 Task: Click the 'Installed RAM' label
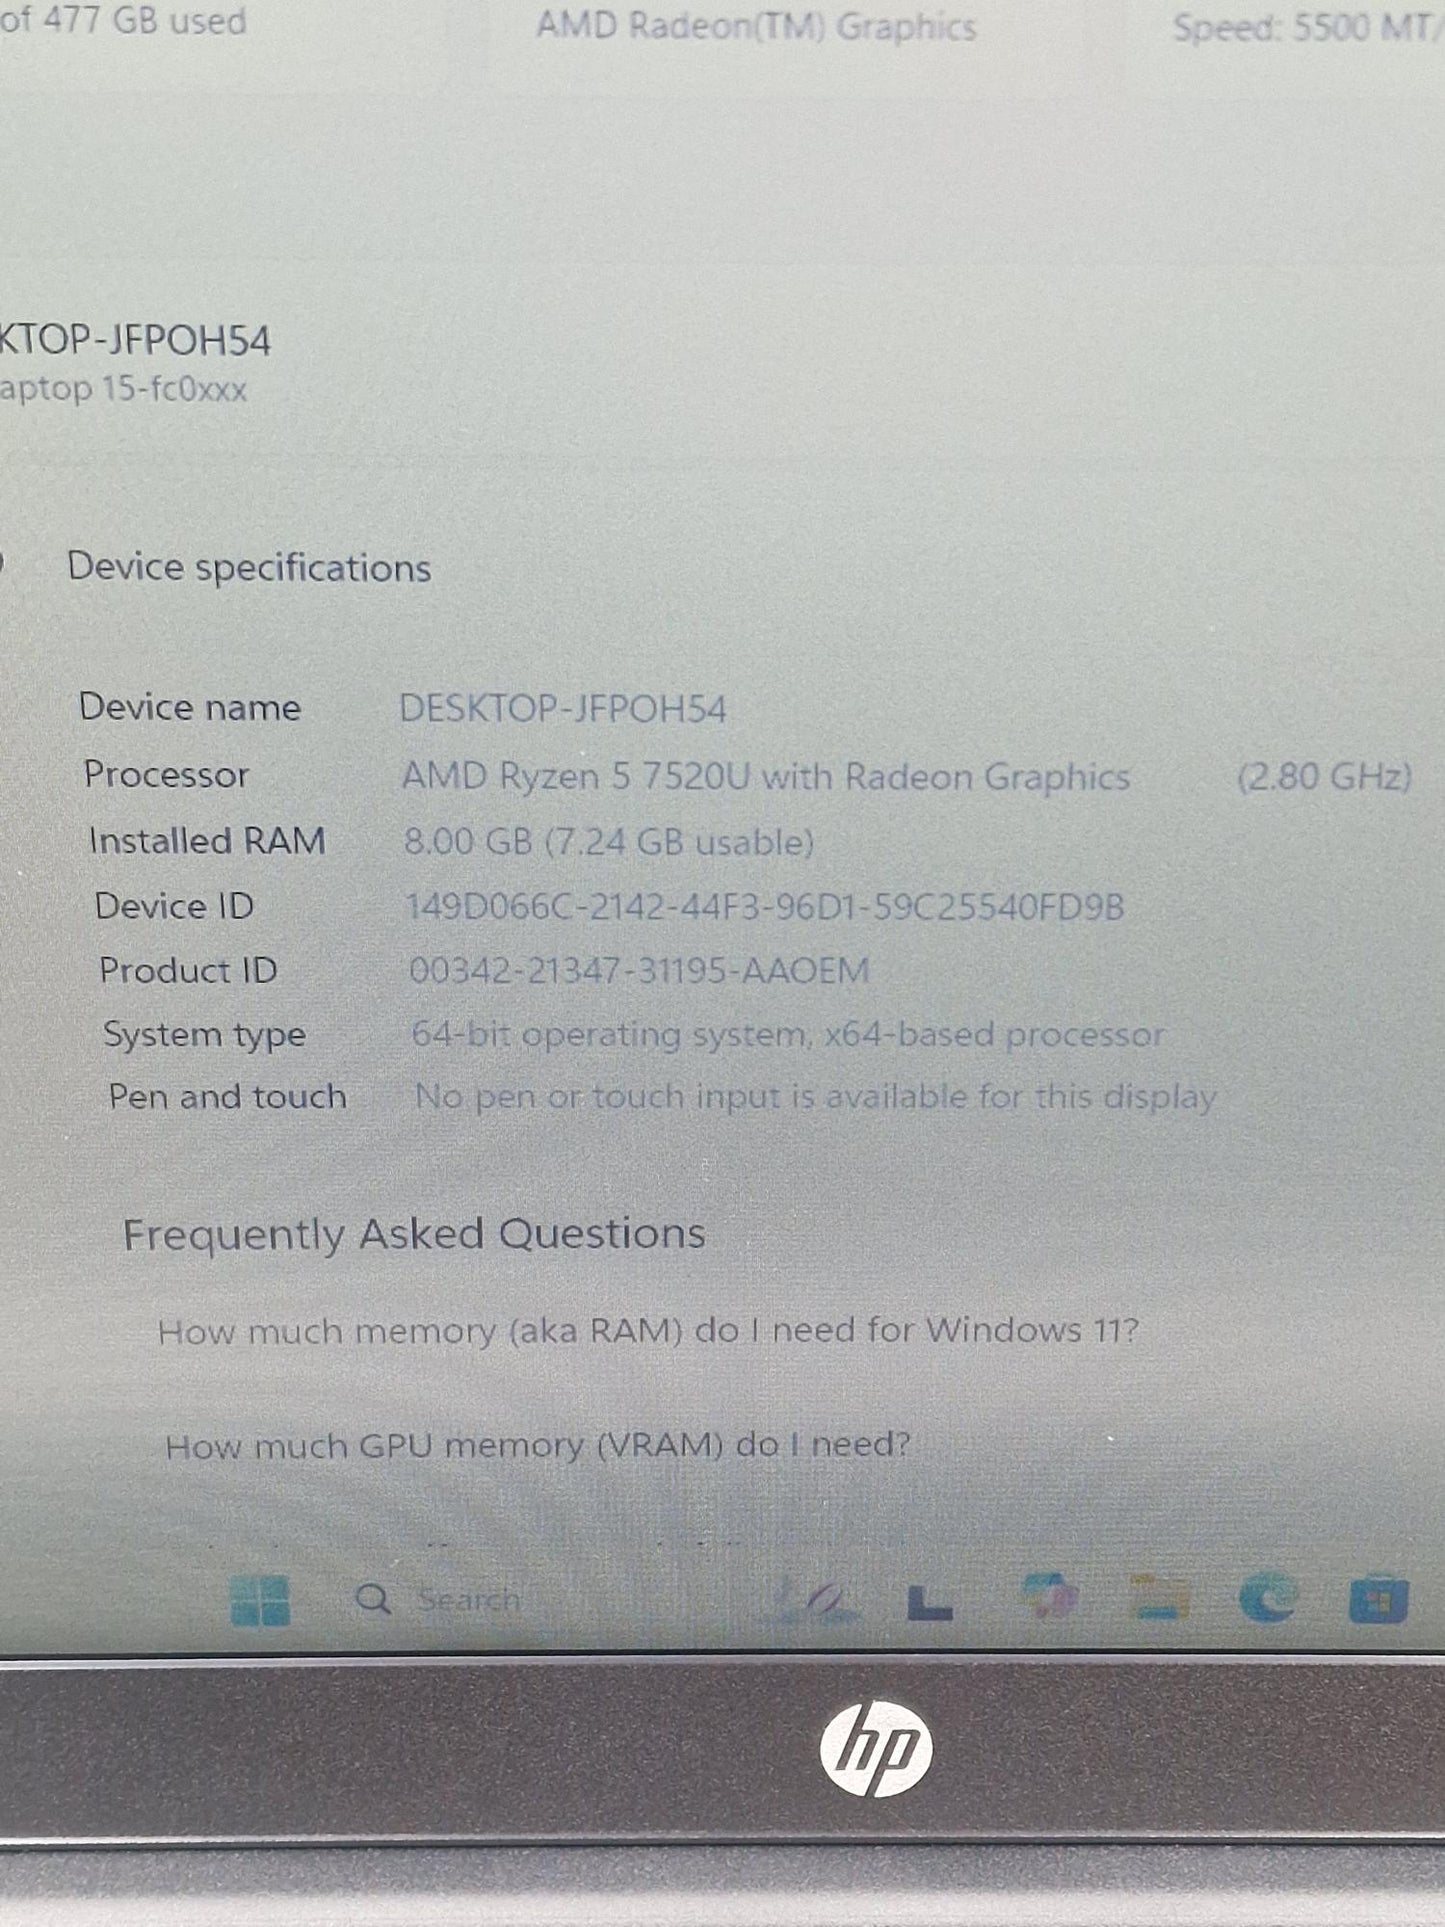[207, 840]
